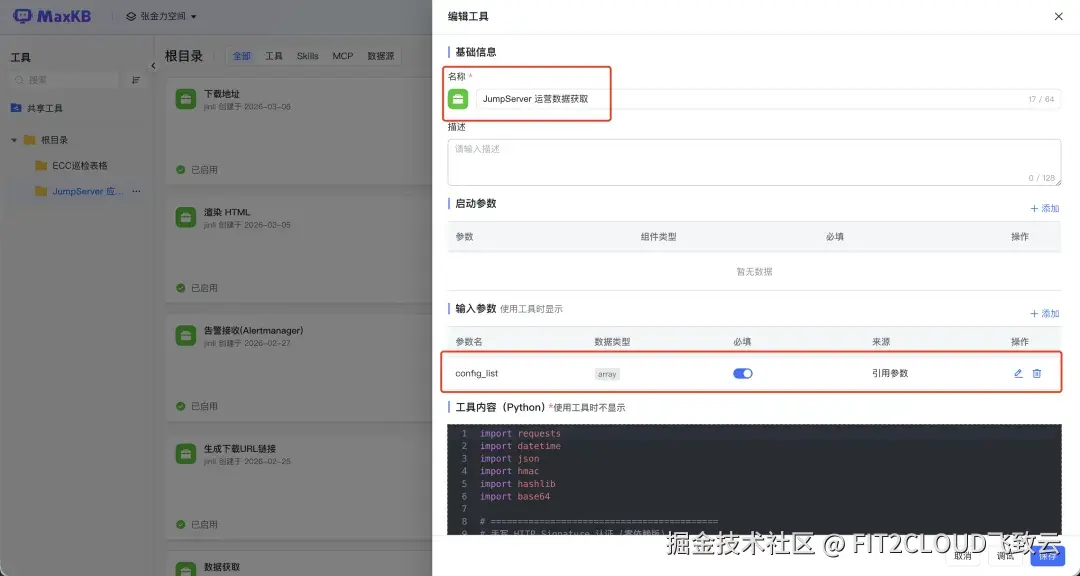The width and height of the screenshot is (1080, 576).
Task: Delete the config_list parameter with trash icon
Action: [x=1037, y=373]
